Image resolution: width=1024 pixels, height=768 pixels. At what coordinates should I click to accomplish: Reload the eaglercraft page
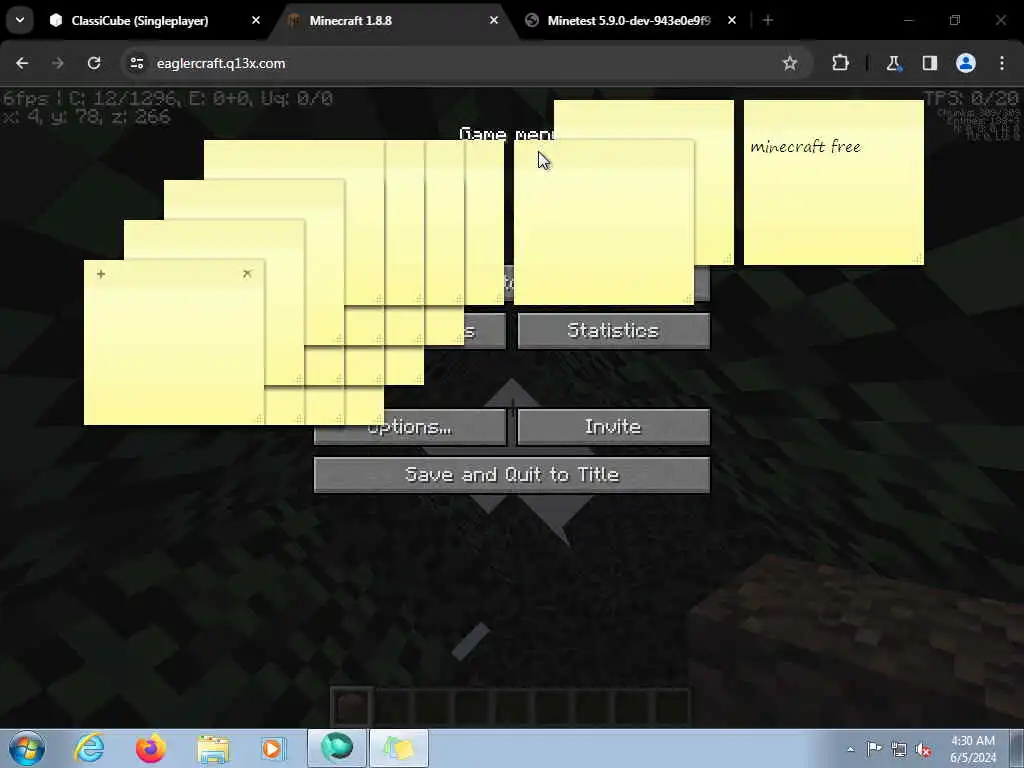[94, 63]
